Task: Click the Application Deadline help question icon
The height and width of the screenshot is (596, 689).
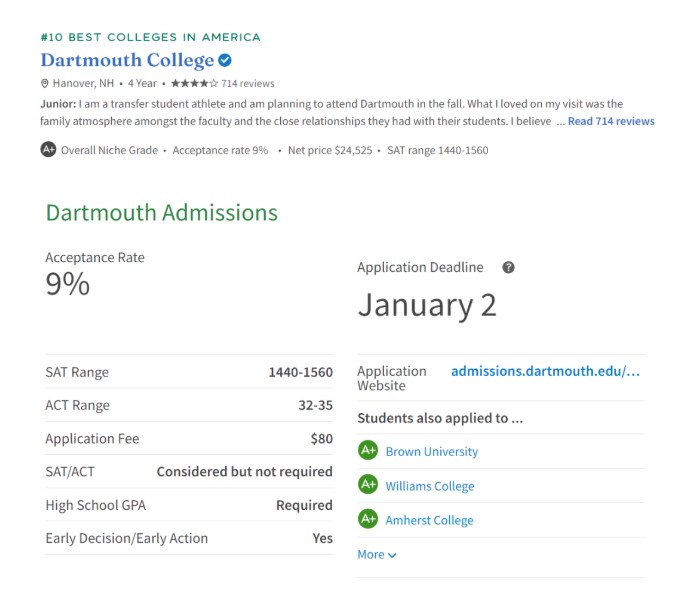Action: 508,267
